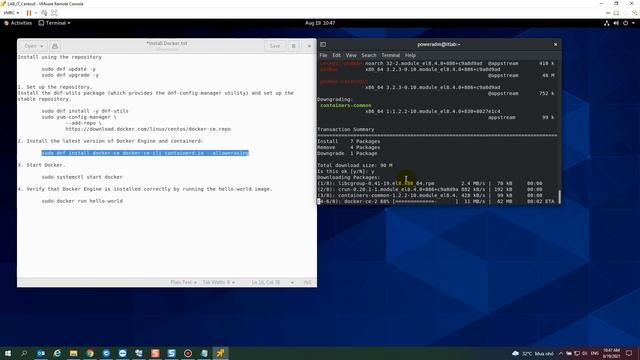Click the Windows taskbar clock

point(611,353)
